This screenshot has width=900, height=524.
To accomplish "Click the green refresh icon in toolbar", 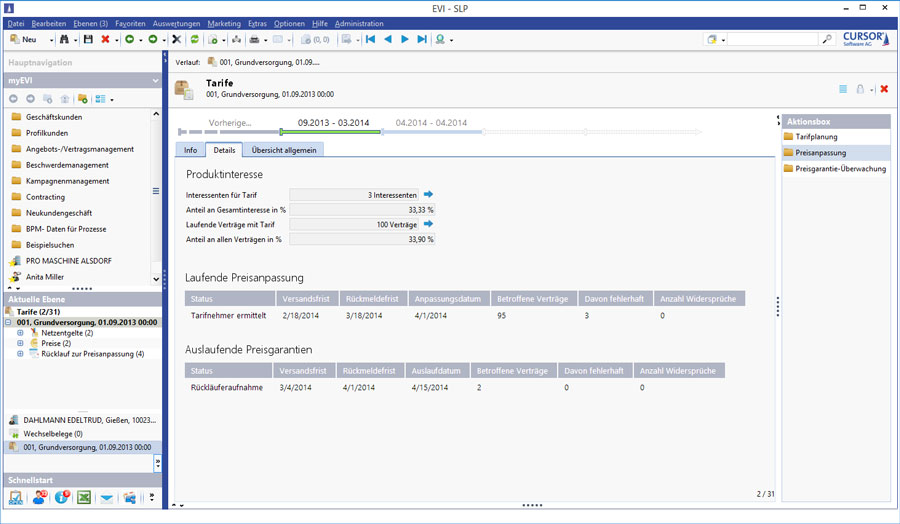I will point(195,39).
